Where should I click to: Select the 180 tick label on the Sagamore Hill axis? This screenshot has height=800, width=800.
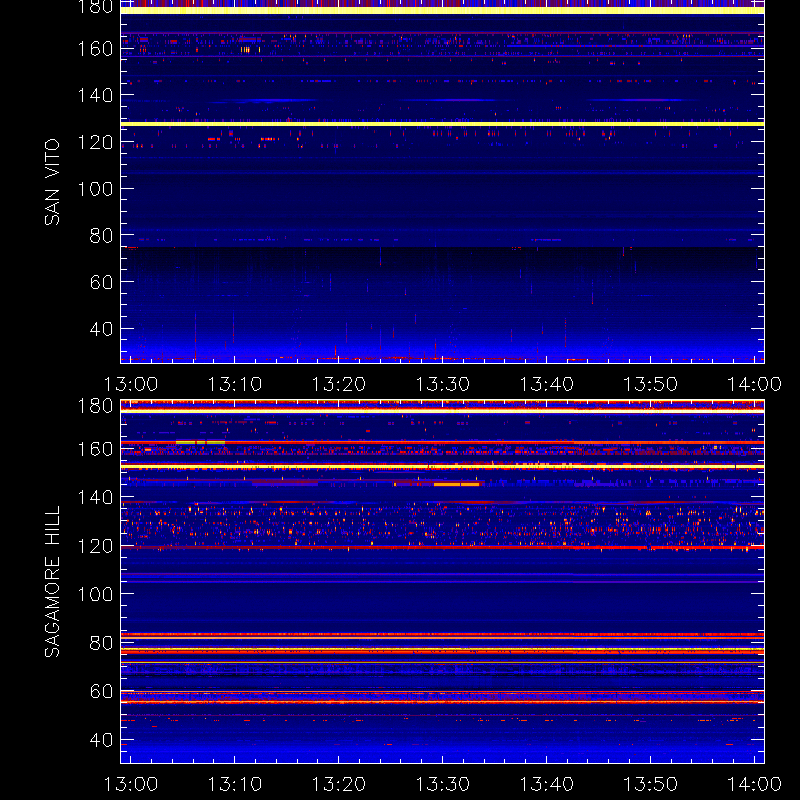click(x=95, y=406)
